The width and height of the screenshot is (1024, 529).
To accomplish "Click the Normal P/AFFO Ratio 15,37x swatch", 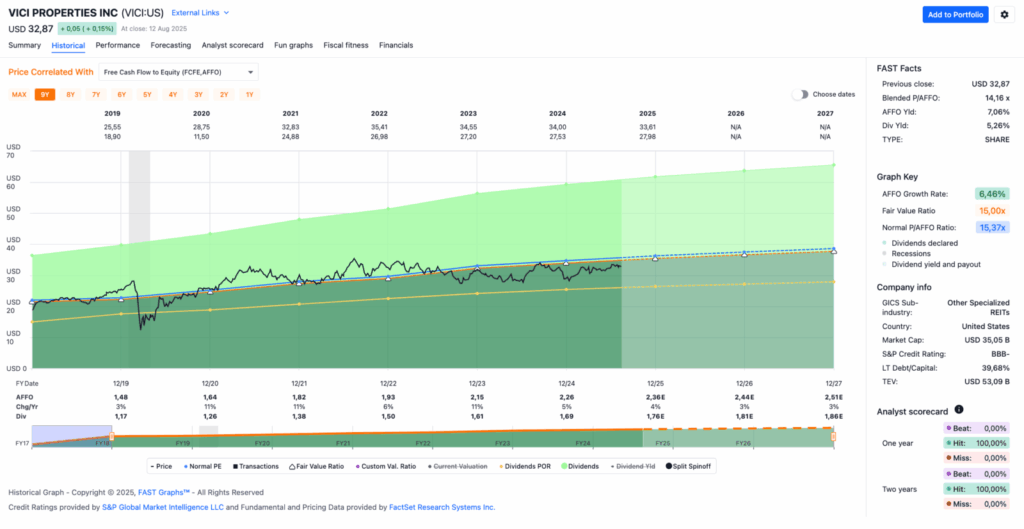I will 993,227.
